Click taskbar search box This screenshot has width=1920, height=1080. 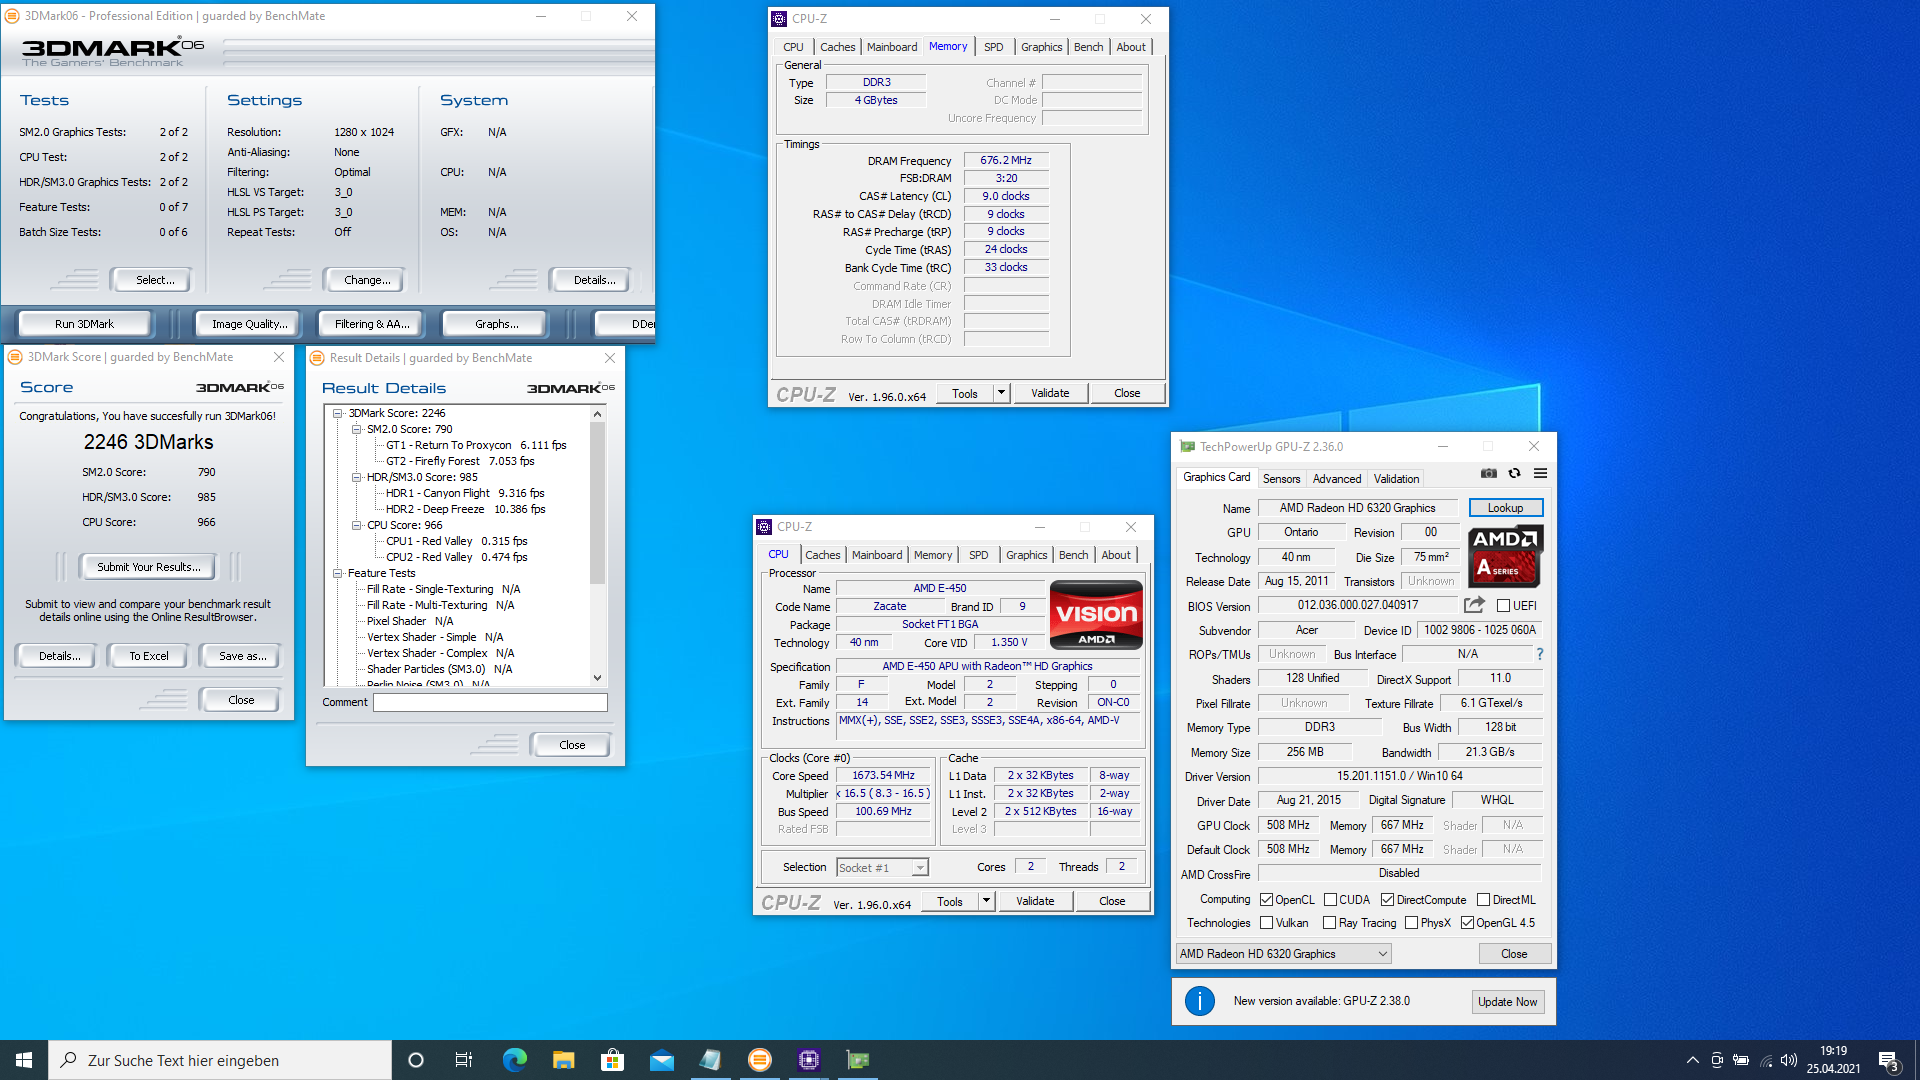[220, 1060]
